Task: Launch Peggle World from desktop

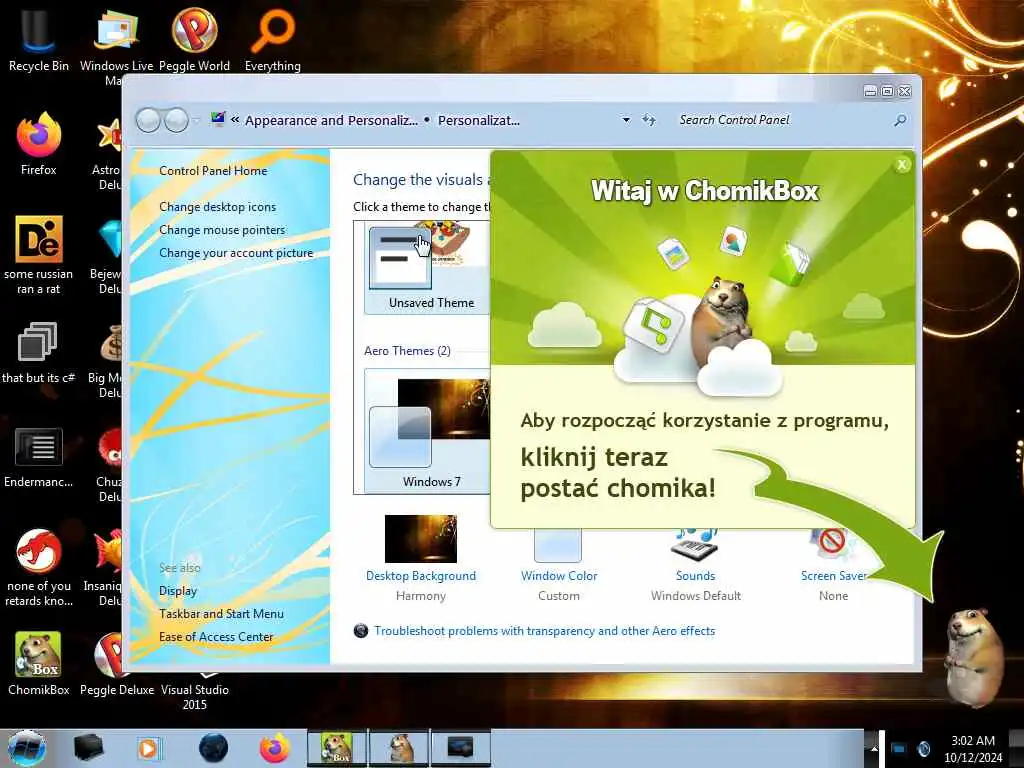Action: [x=195, y=39]
